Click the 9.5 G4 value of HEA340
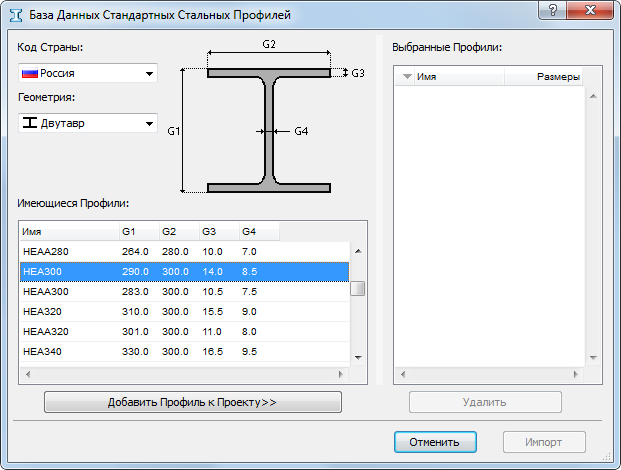The image size is (621, 470). (250, 352)
